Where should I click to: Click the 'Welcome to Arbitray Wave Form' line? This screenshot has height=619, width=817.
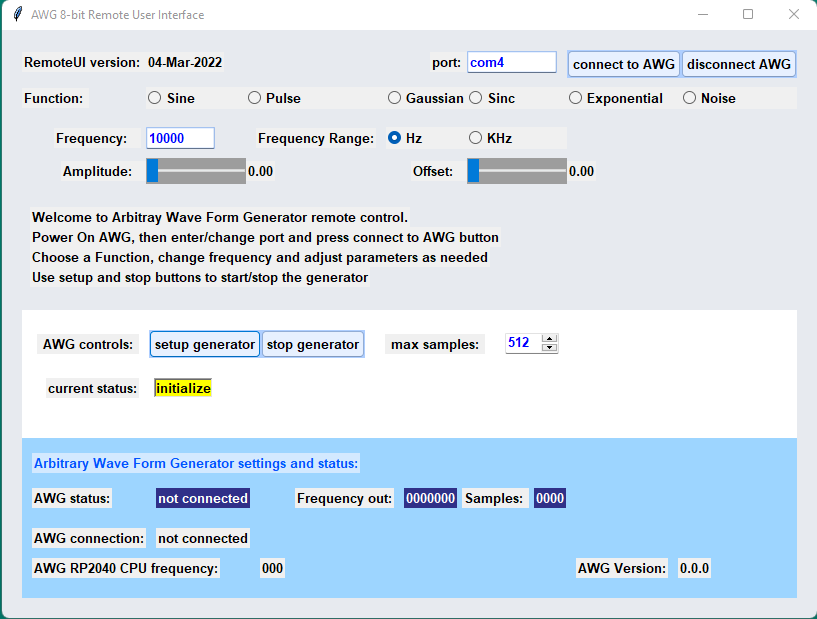220,217
